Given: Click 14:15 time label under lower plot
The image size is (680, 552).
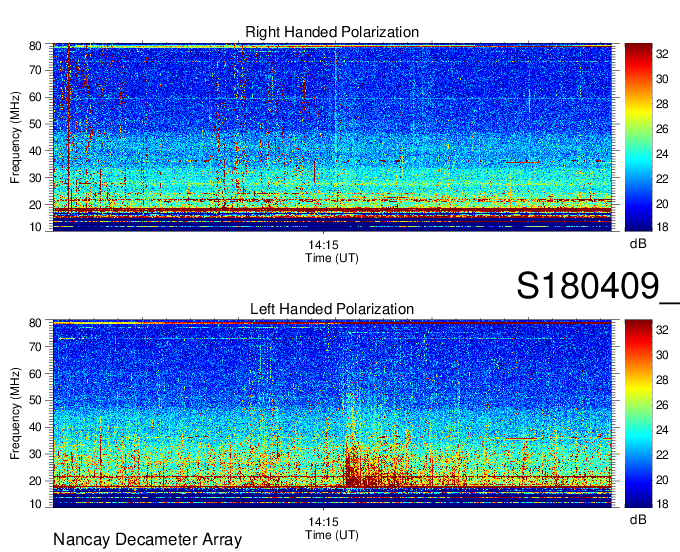Looking at the screenshot, I should click(323, 522).
